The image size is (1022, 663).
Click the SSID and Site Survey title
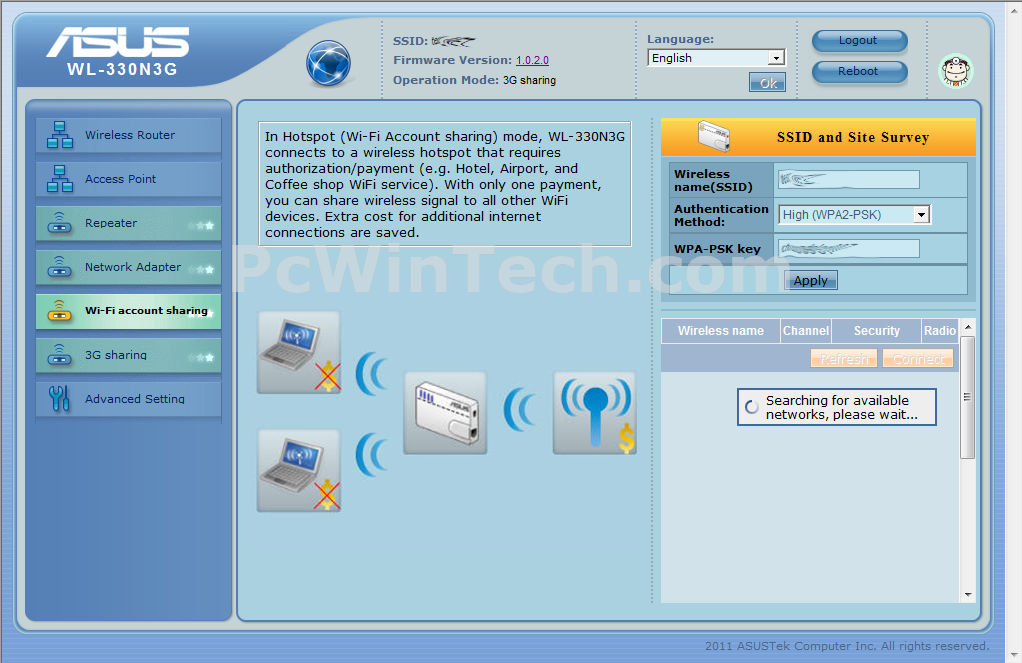click(853, 137)
